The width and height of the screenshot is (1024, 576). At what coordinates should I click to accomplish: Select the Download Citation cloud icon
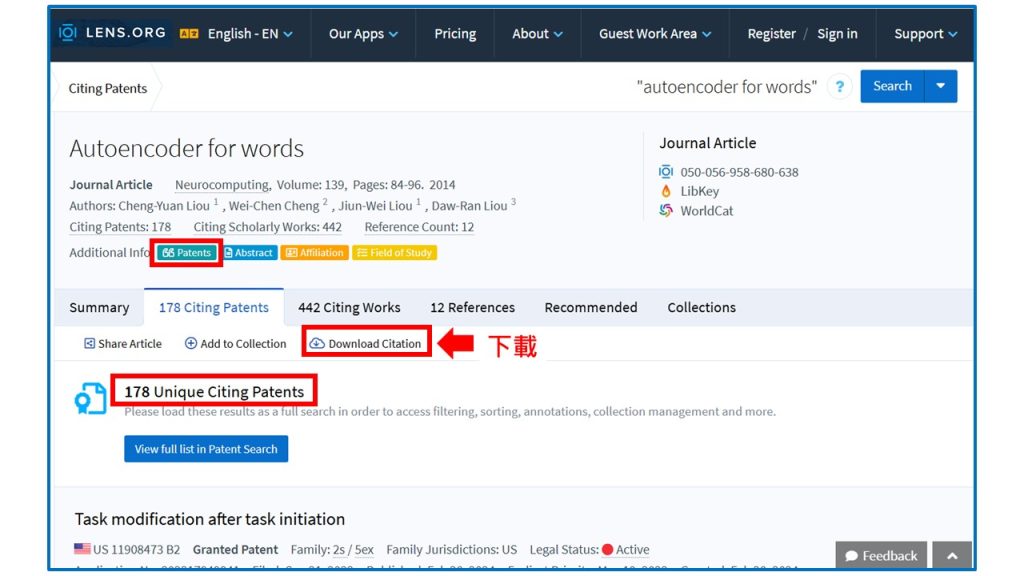coord(317,344)
